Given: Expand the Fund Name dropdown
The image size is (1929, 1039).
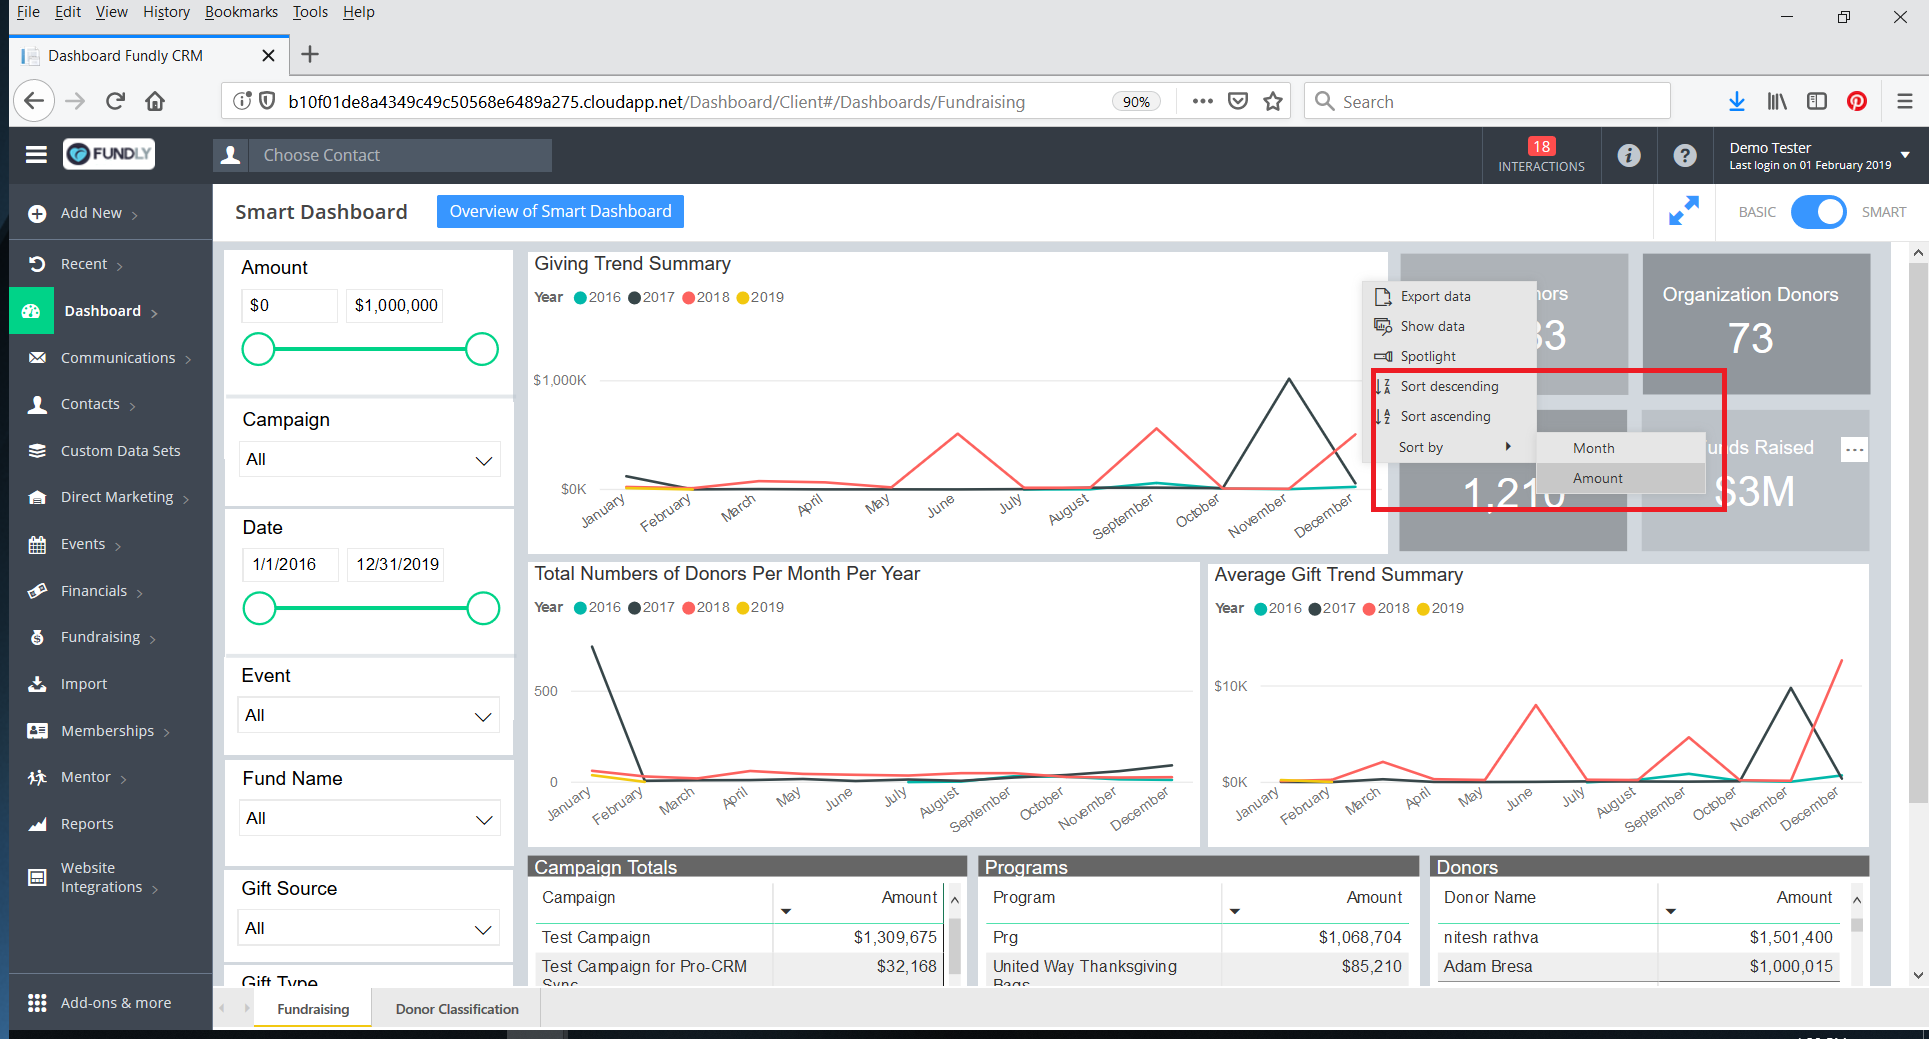Looking at the screenshot, I should coord(369,819).
